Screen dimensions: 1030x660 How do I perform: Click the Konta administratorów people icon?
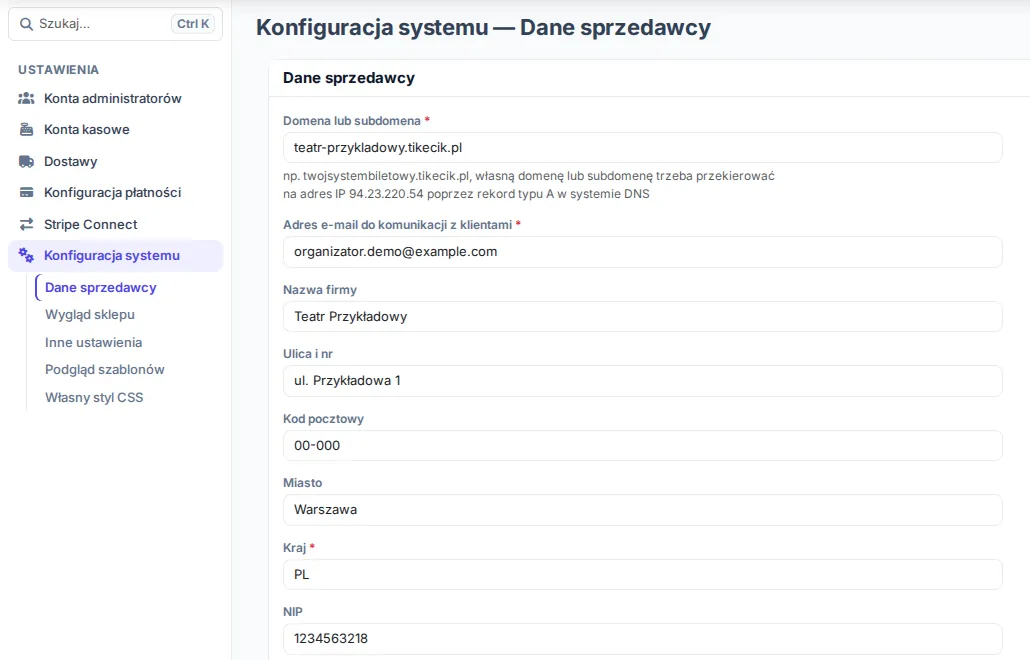click(x=26, y=99)
